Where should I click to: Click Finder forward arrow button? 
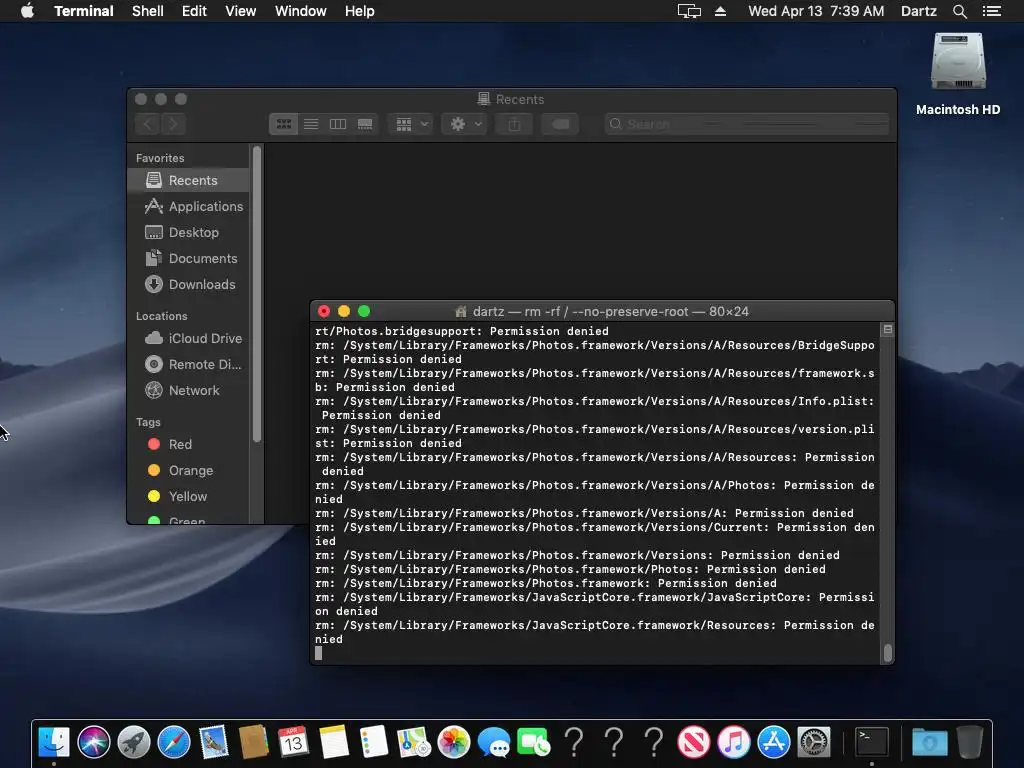coord(174,124)
